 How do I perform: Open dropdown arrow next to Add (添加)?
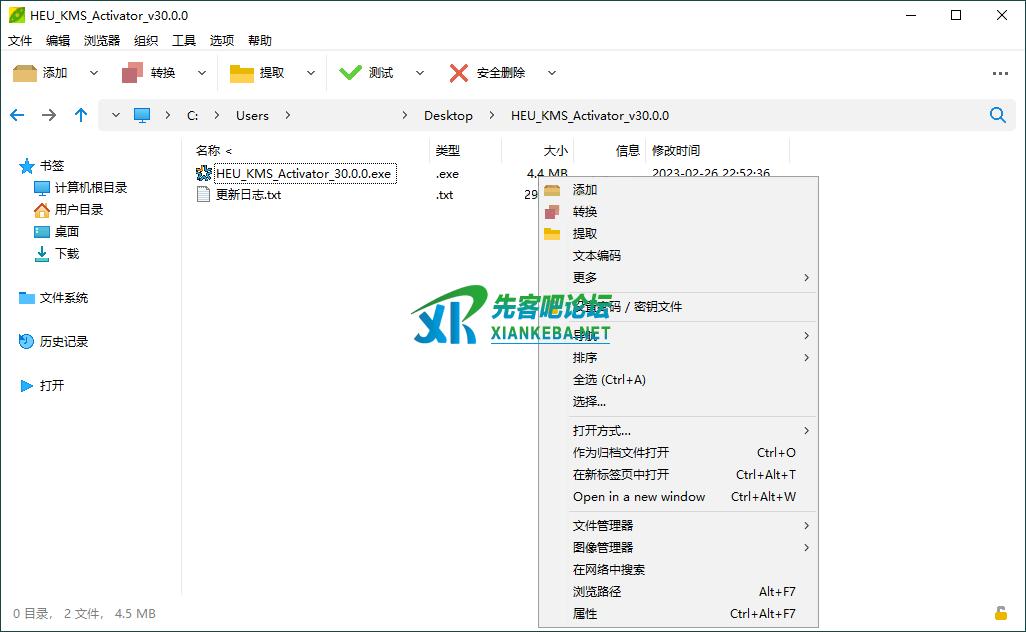coord(94,73)
